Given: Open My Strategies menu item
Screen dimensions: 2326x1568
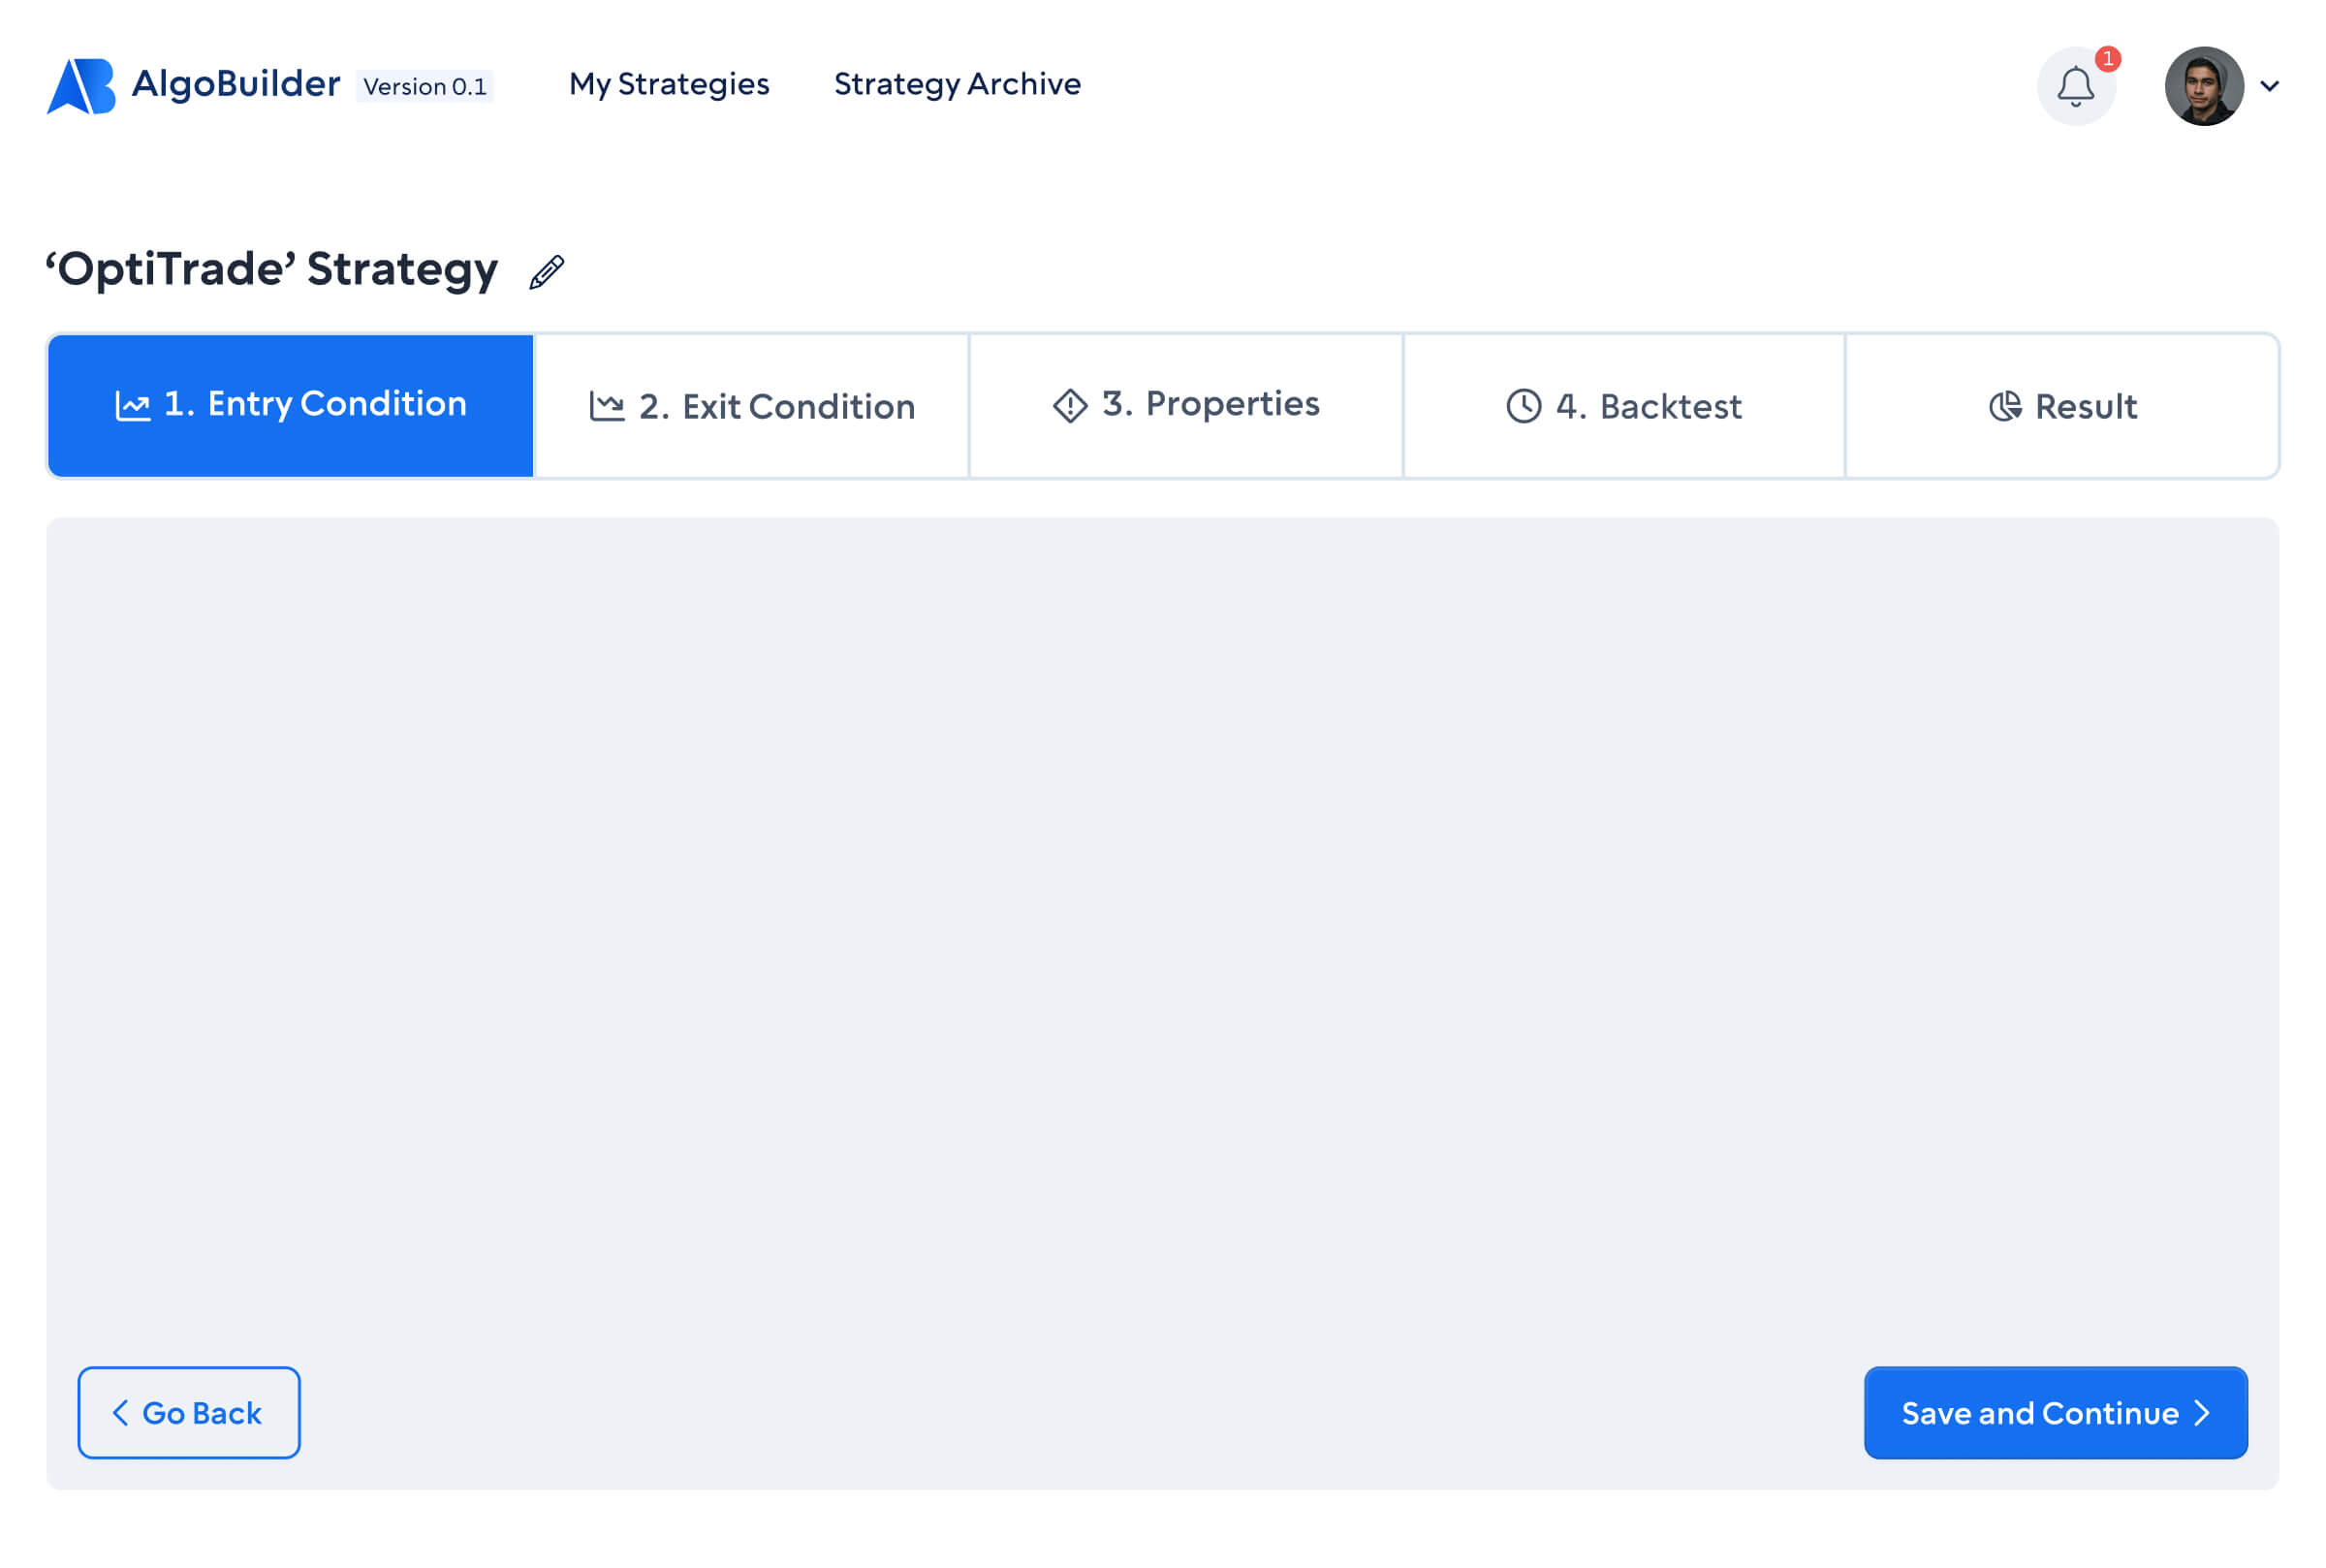Looking at the screenshot, I should pos(669,84).
